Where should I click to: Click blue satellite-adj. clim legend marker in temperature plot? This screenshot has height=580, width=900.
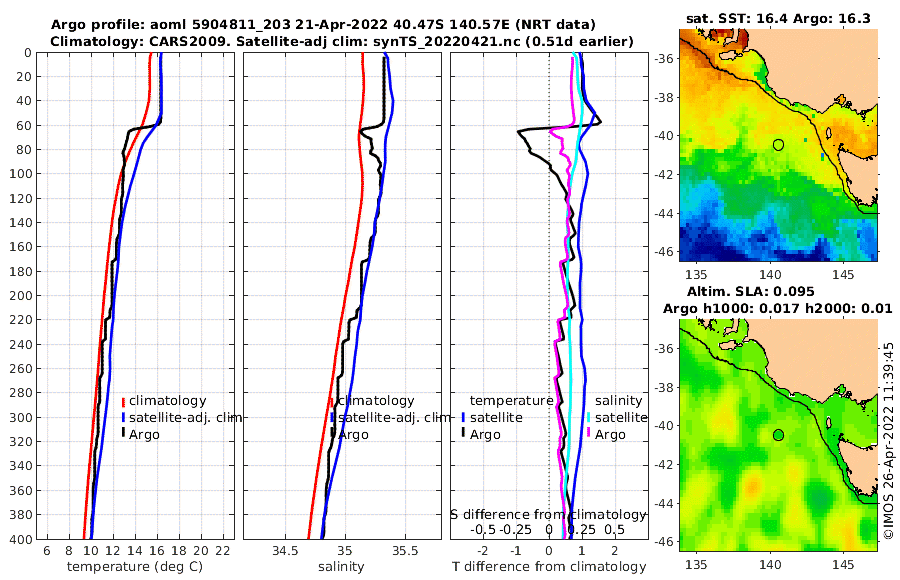[123, 417]
